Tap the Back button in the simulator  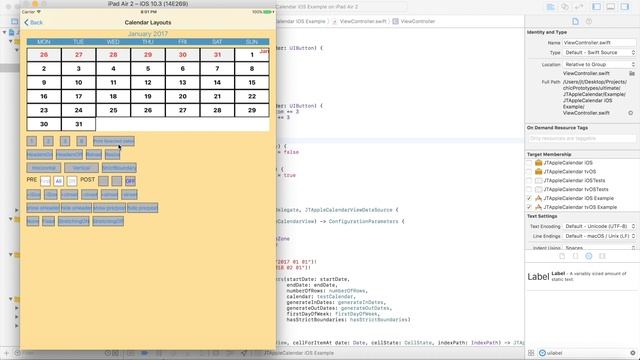tap(33, 22)
